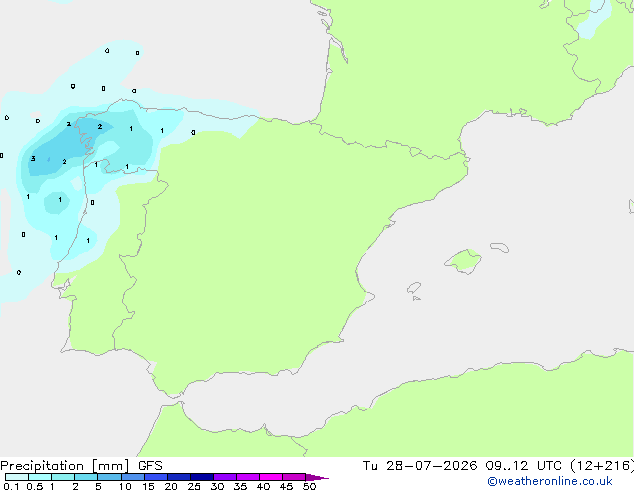Click the 45 mm legend color swatch
This screenshot has width=634, height=490.
[294, 477]
